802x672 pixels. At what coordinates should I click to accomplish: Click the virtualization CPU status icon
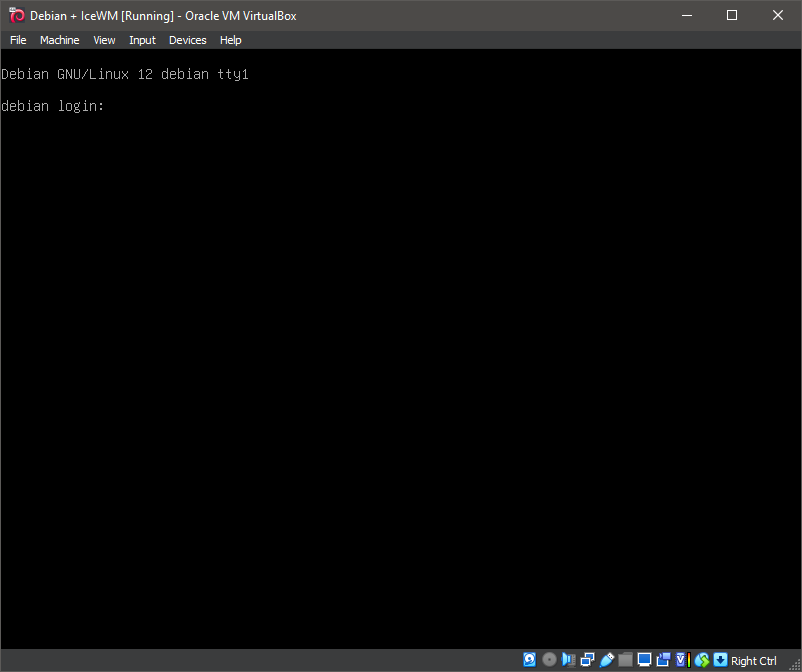[x=682, y=660]
